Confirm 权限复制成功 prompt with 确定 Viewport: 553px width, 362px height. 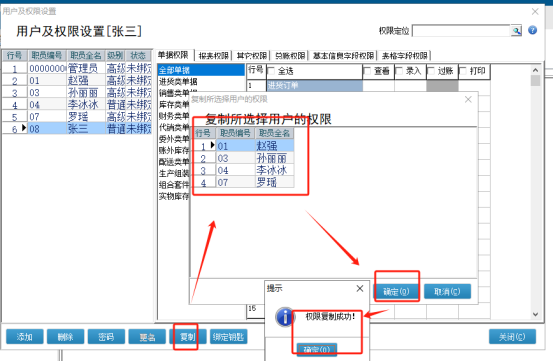click(317, 350)
